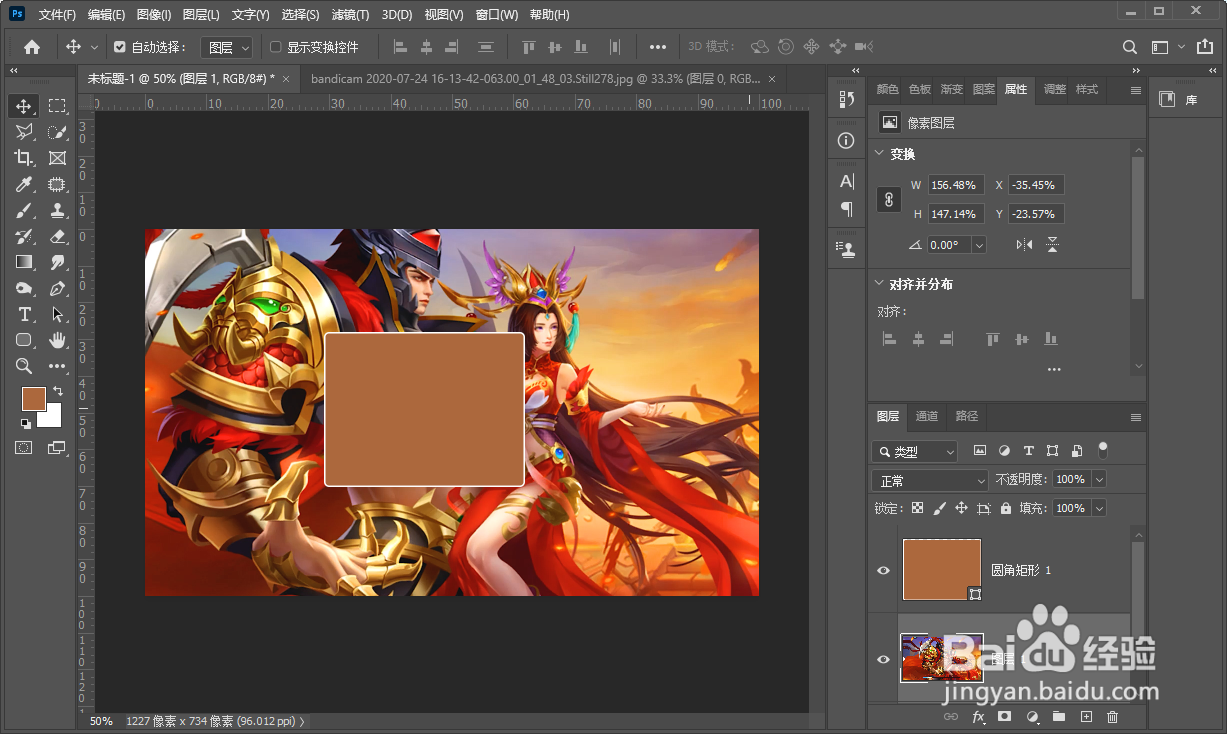The width and height of the screenshot is (1227, 734).
Task: Switch to the 通道 tab
Action: (x=927, y=416)
